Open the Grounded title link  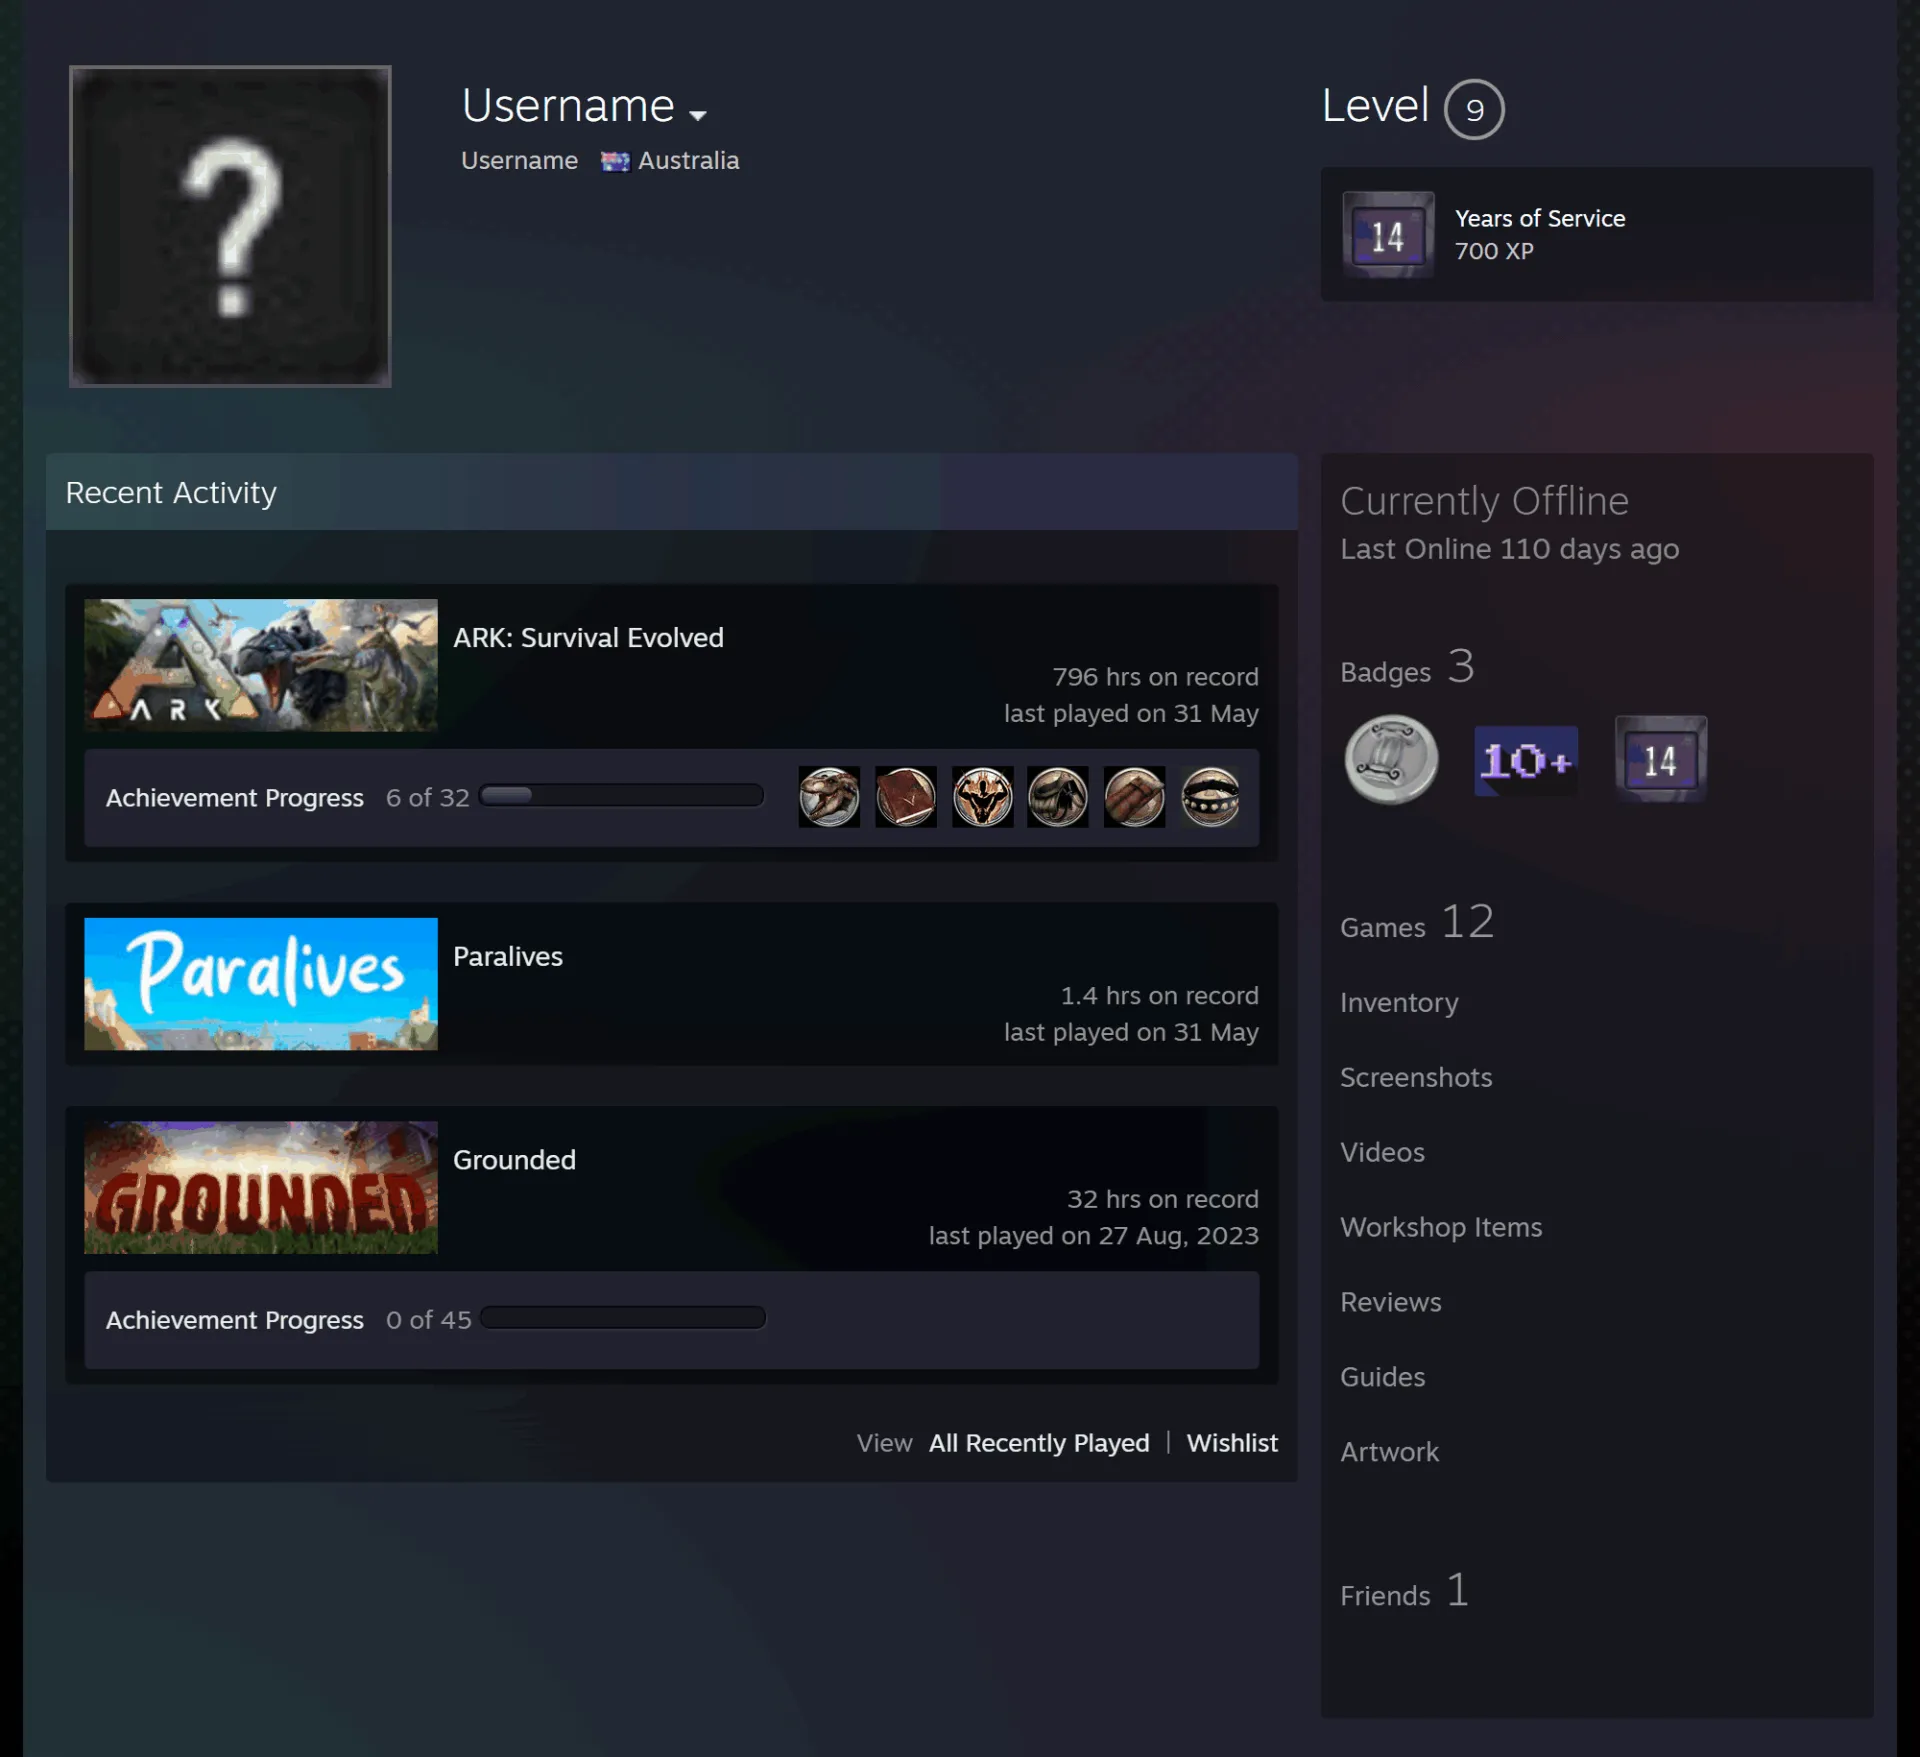pos(514,1160)
